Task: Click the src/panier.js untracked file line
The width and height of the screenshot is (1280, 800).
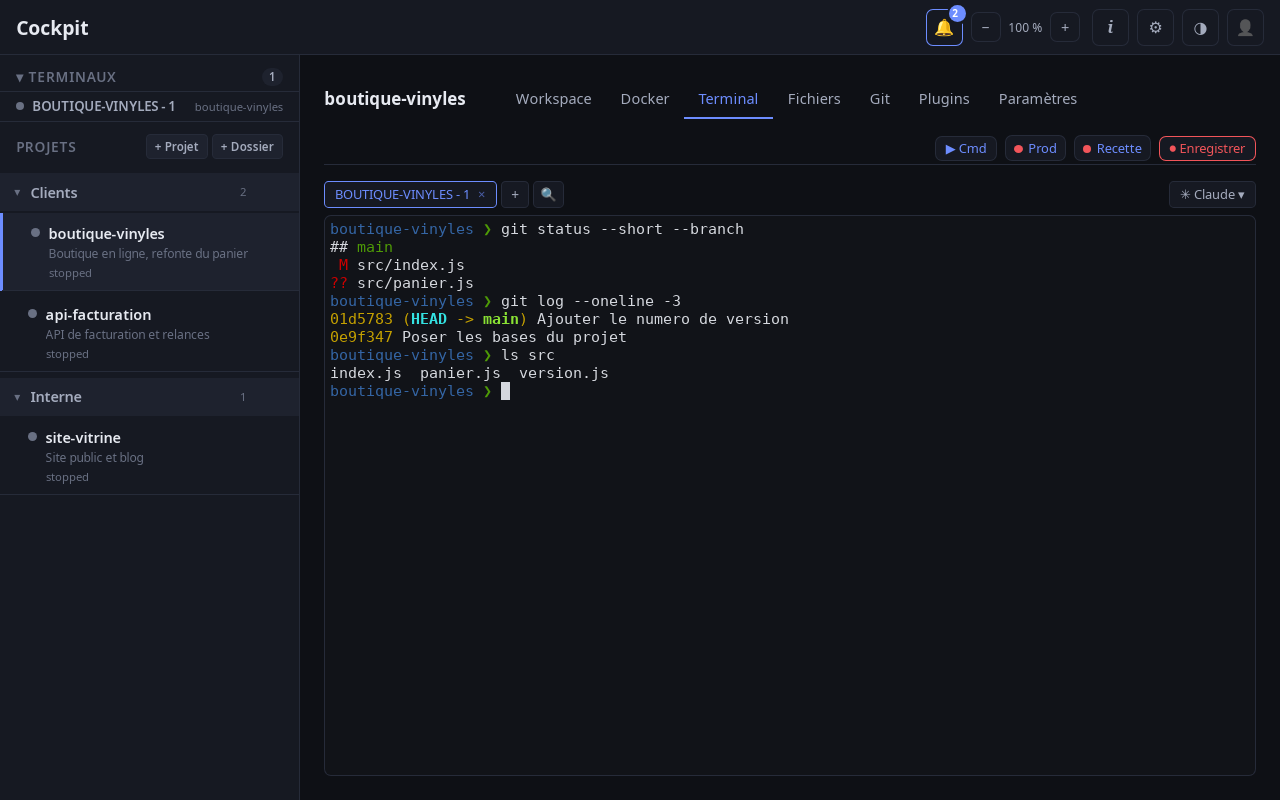Action: pos(402,283)
